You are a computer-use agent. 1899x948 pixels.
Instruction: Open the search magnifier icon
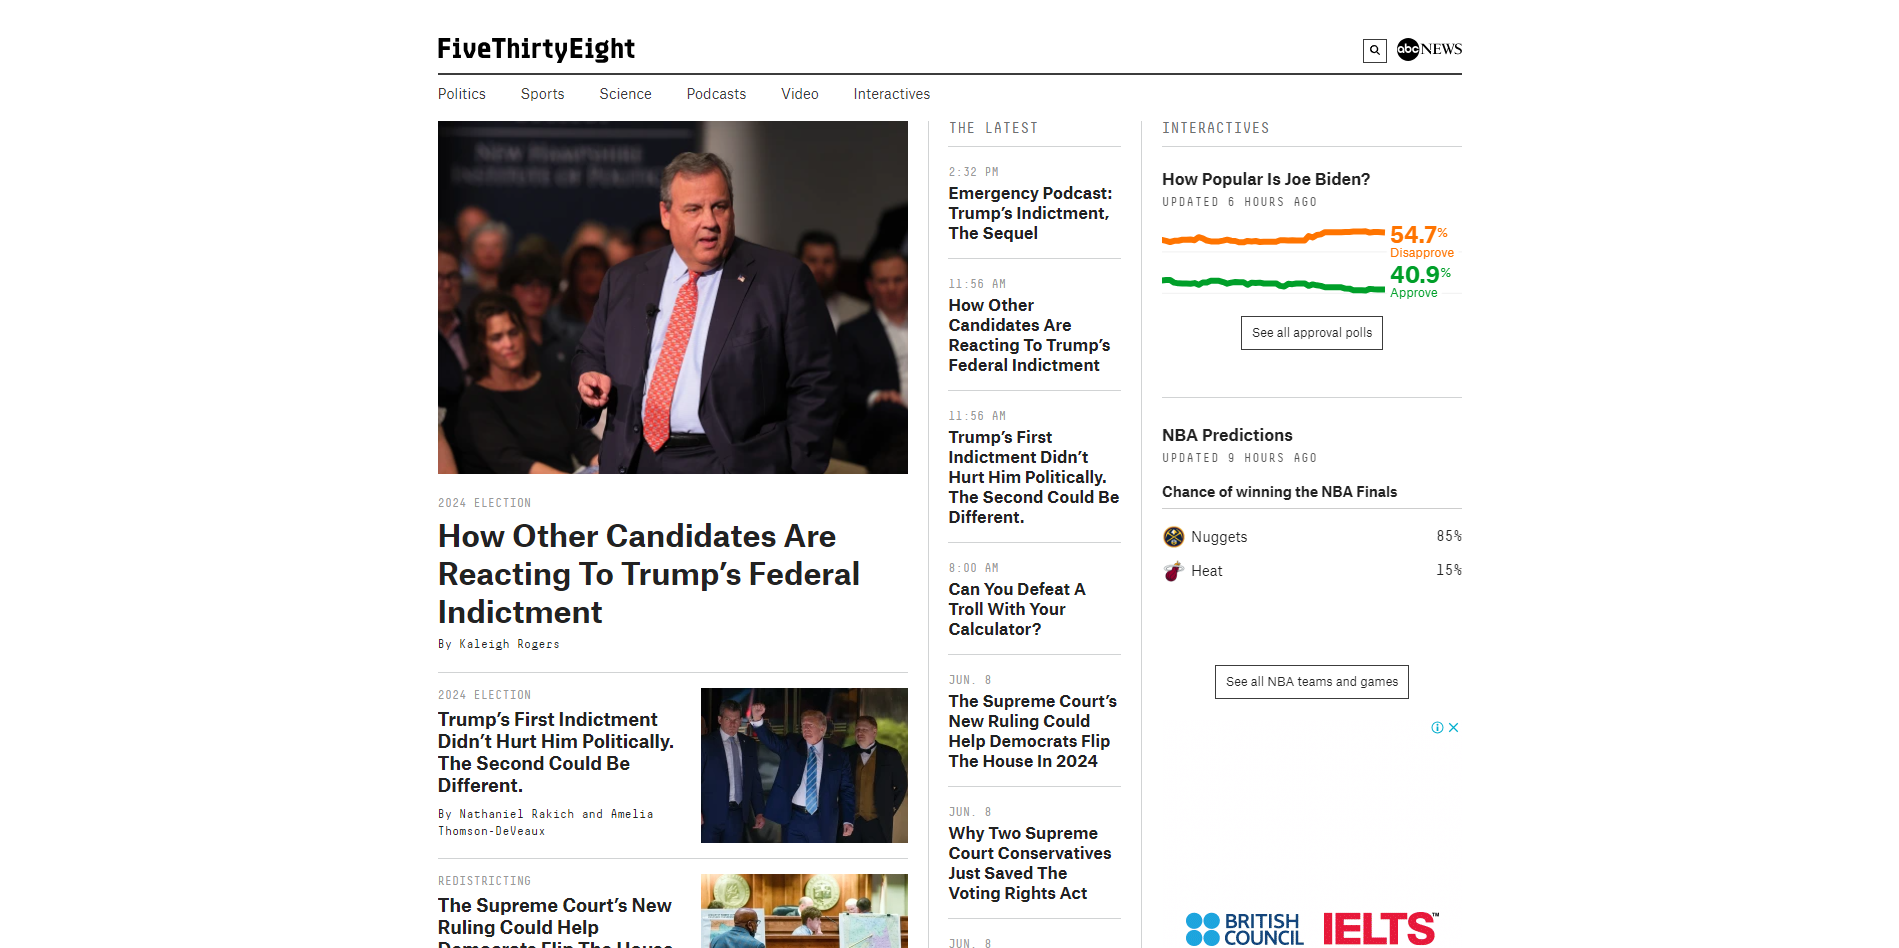(x=1374, y=50)
